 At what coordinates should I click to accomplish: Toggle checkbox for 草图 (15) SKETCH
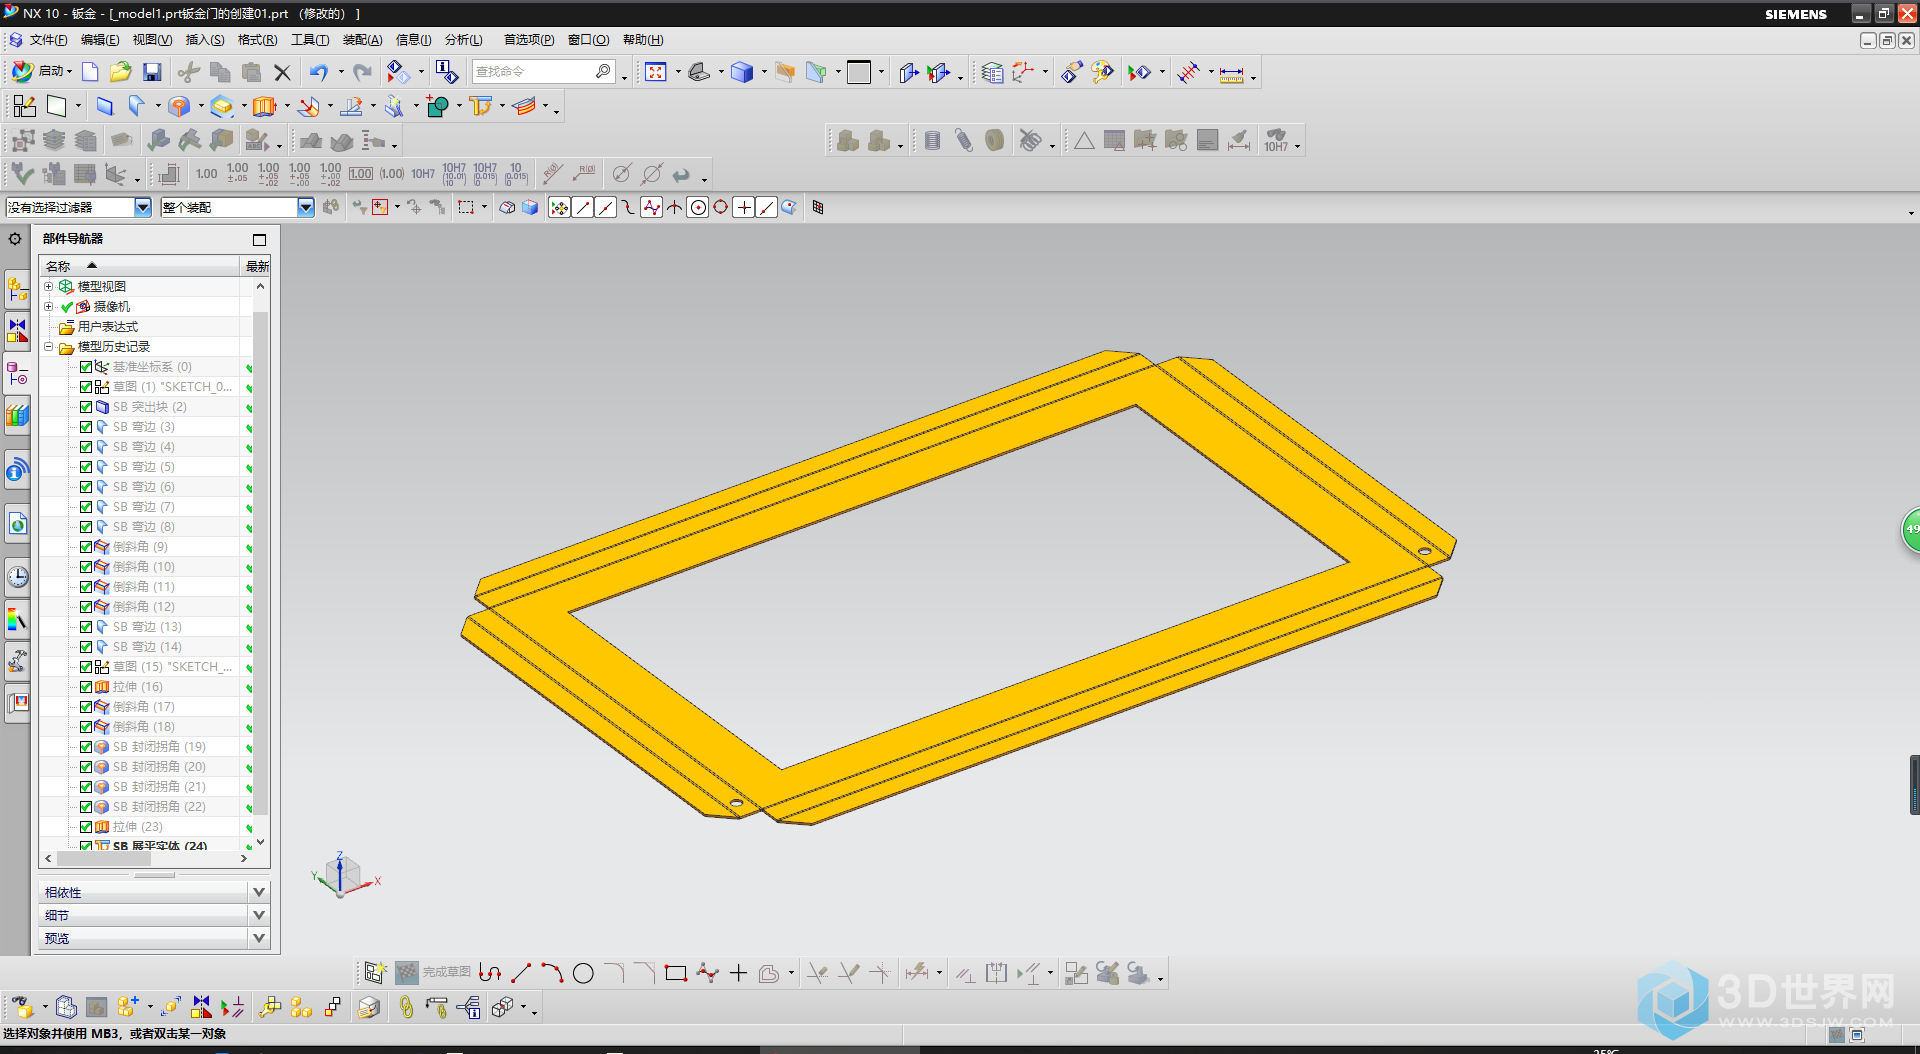pos(86,667)
